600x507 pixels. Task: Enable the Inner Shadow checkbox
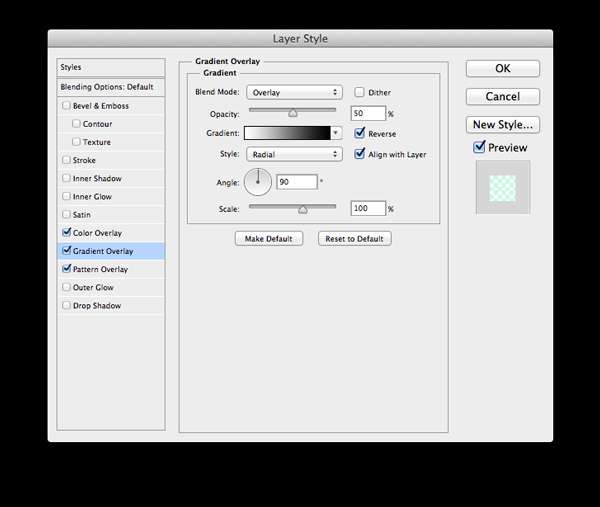coord(66,178)
